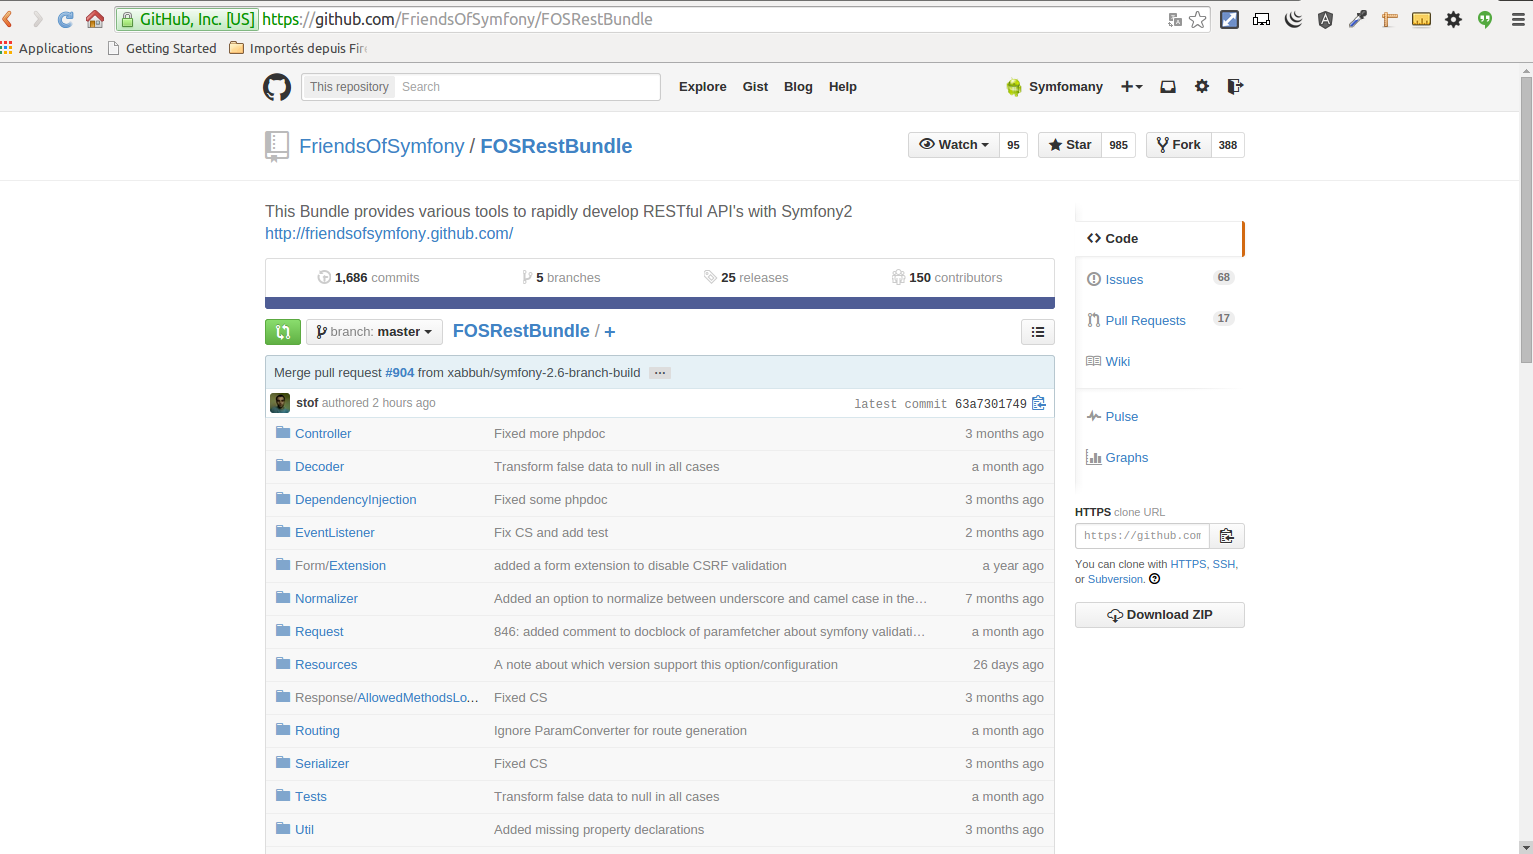Open the Watch dropdown
The width and height of the screenshot is (1533, 854).
954,145
